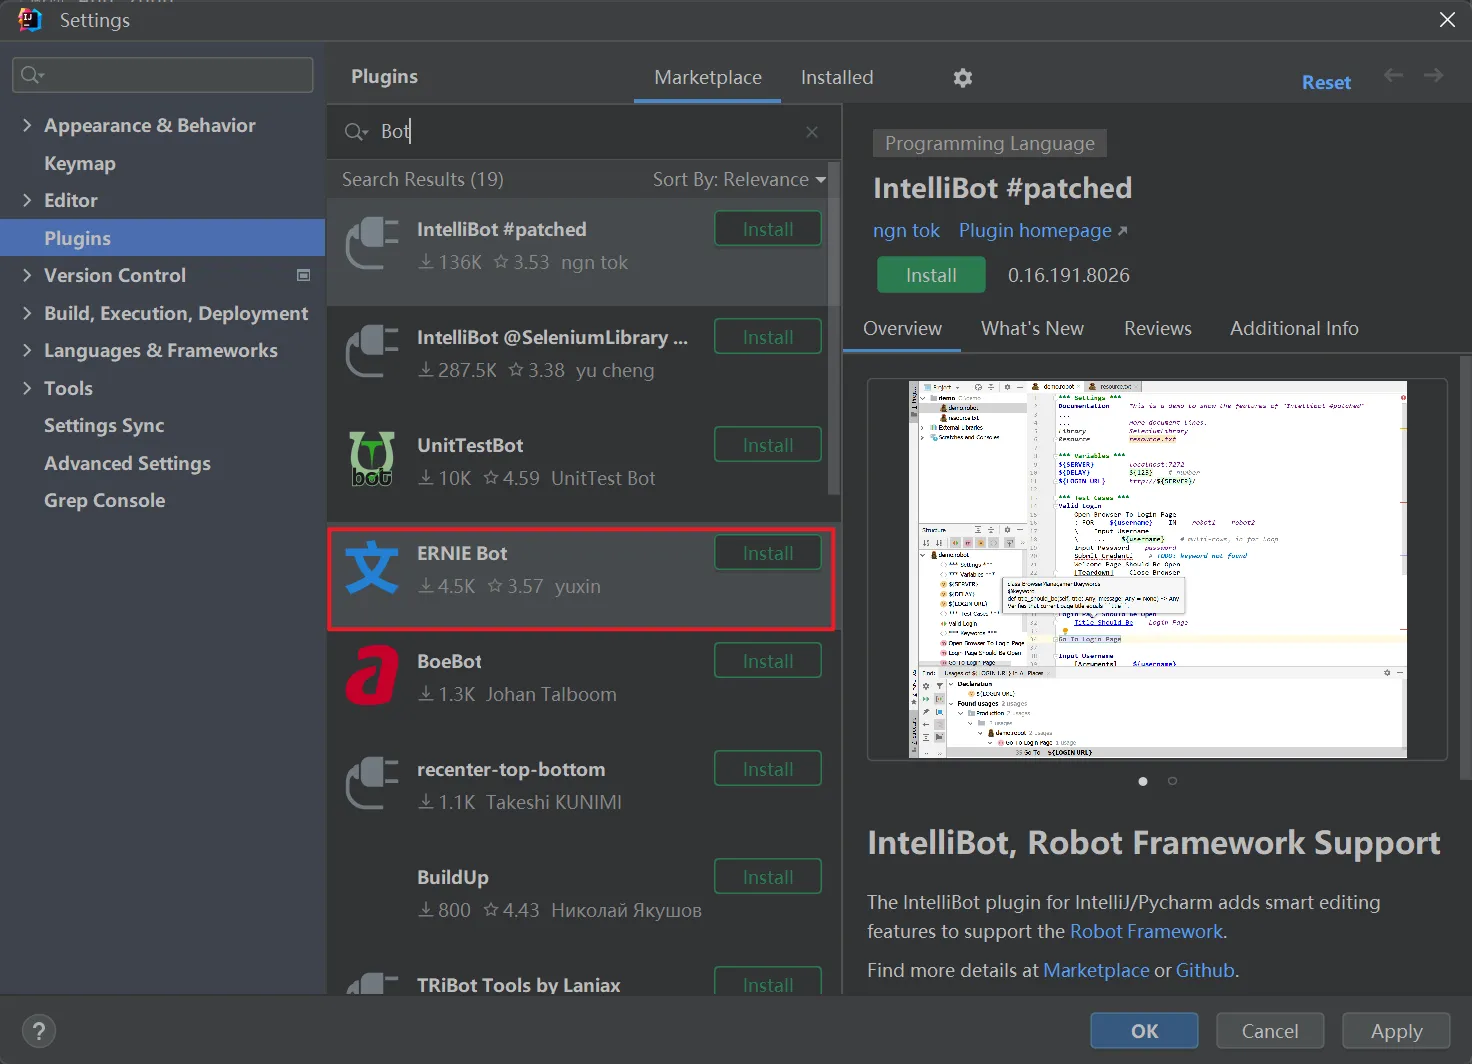Open the Additional Info tab
This screenshot has height=1064, width=1472.
(1294, 328)
